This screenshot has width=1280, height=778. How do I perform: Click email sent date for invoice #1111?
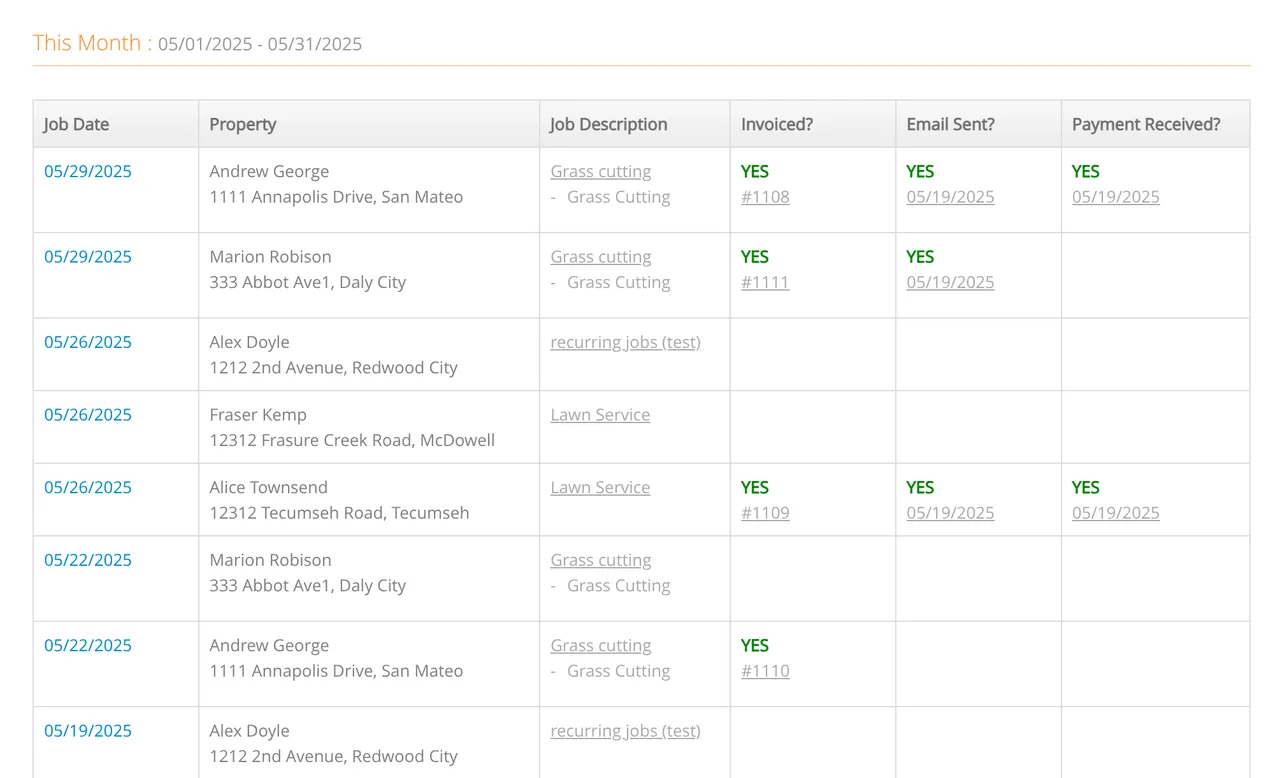click(x=950, y=282)
